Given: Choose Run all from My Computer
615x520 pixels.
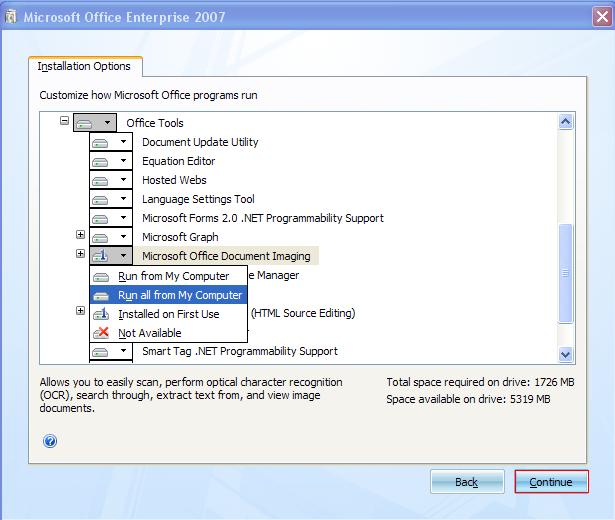Looking at the screenshot, I should coord(169,295).
